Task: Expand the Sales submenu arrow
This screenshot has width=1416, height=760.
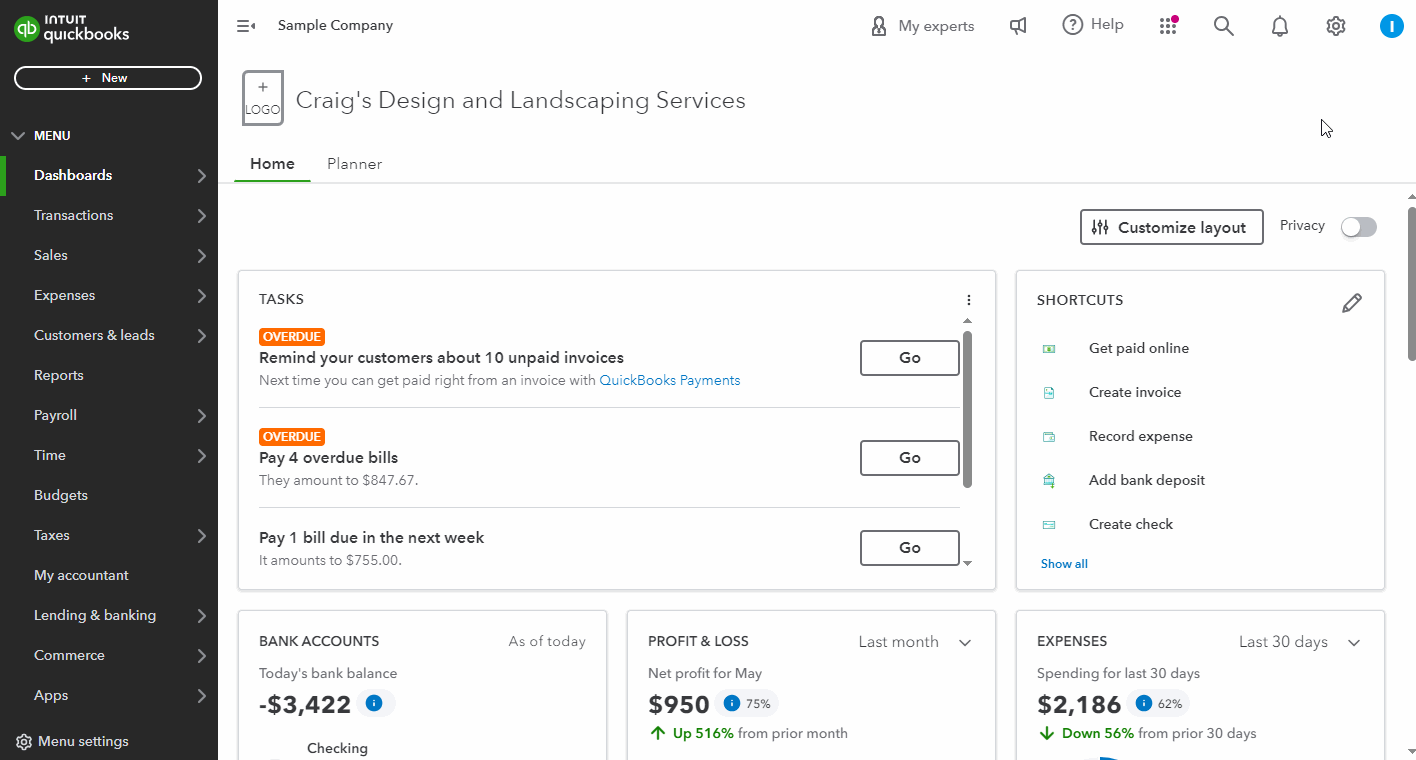Action: [x=202, y=256]
